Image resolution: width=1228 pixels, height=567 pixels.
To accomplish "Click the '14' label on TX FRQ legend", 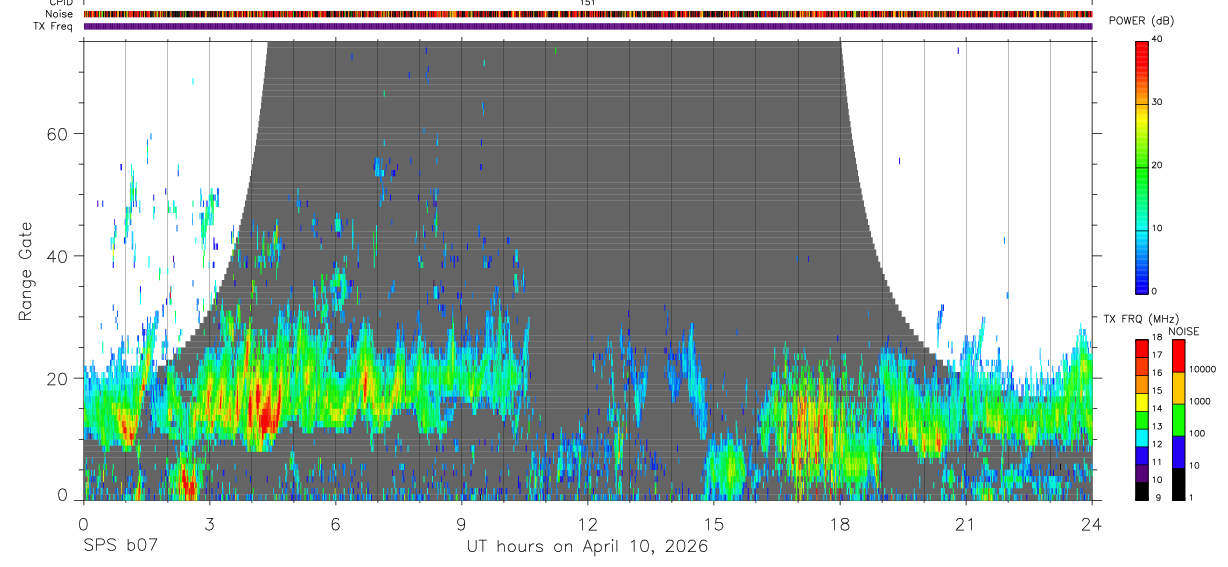I will tap(1157, 408).
